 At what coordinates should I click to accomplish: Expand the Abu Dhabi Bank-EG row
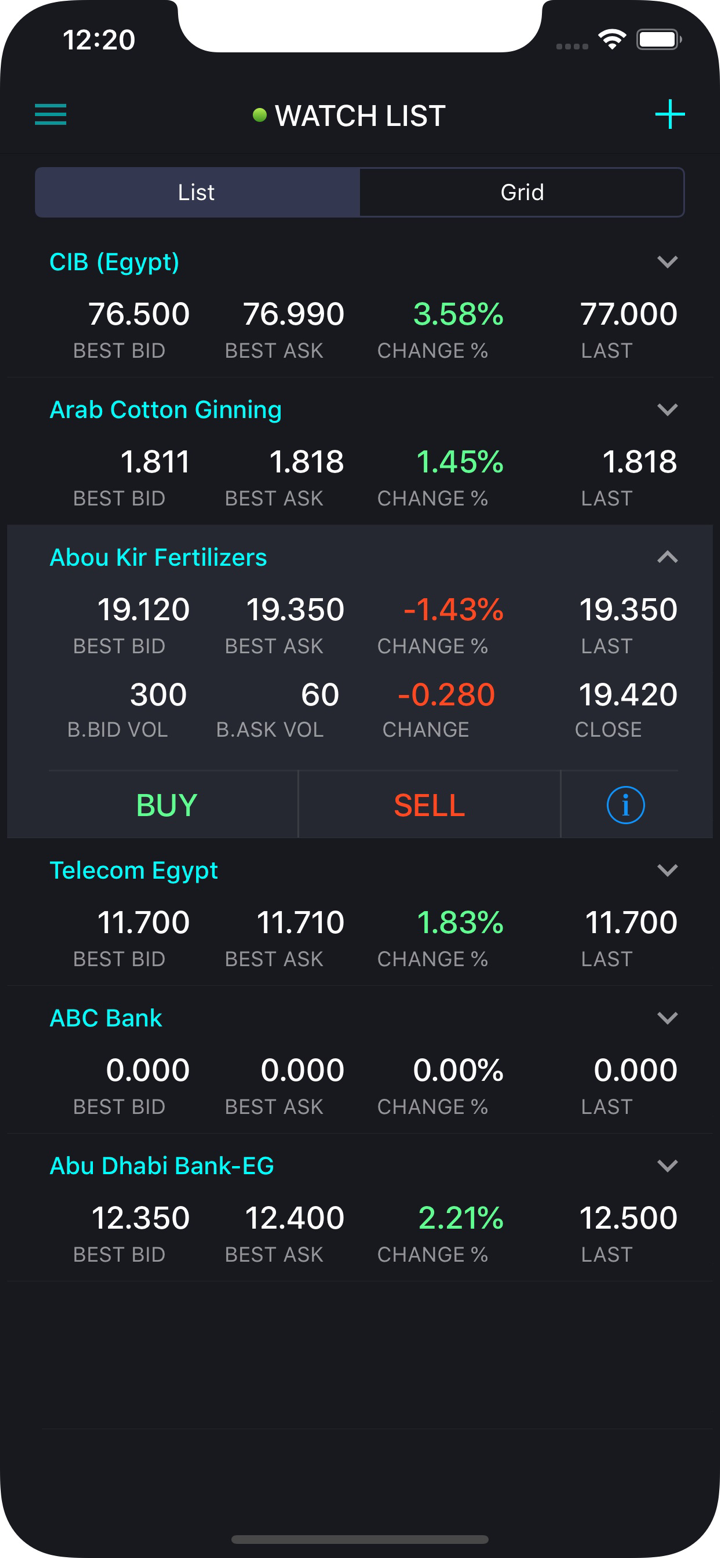pos(668,1166)
